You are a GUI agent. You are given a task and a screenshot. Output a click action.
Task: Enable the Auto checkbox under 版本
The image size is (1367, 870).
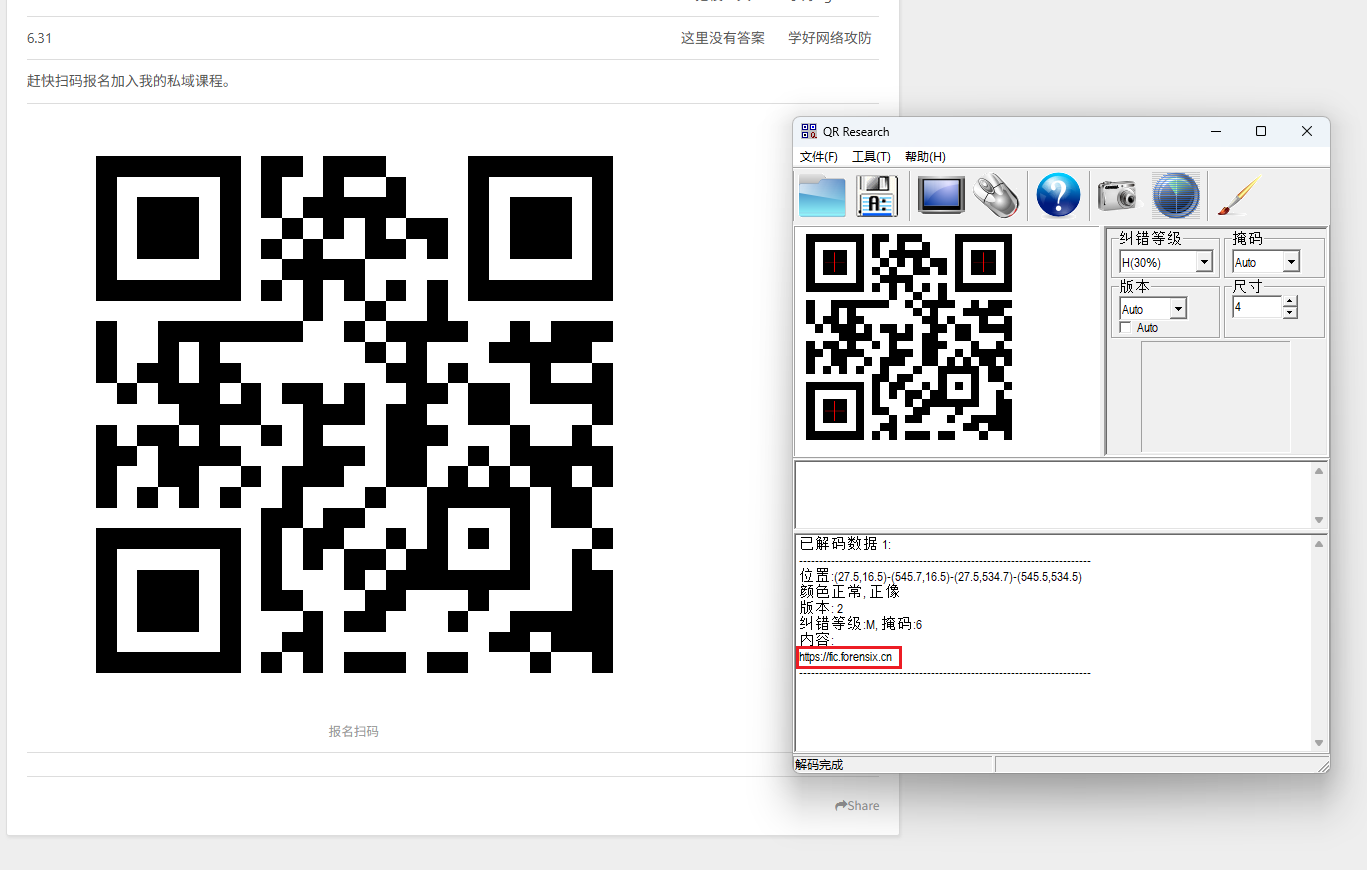pyautogui.click(x=1124, y=327)
